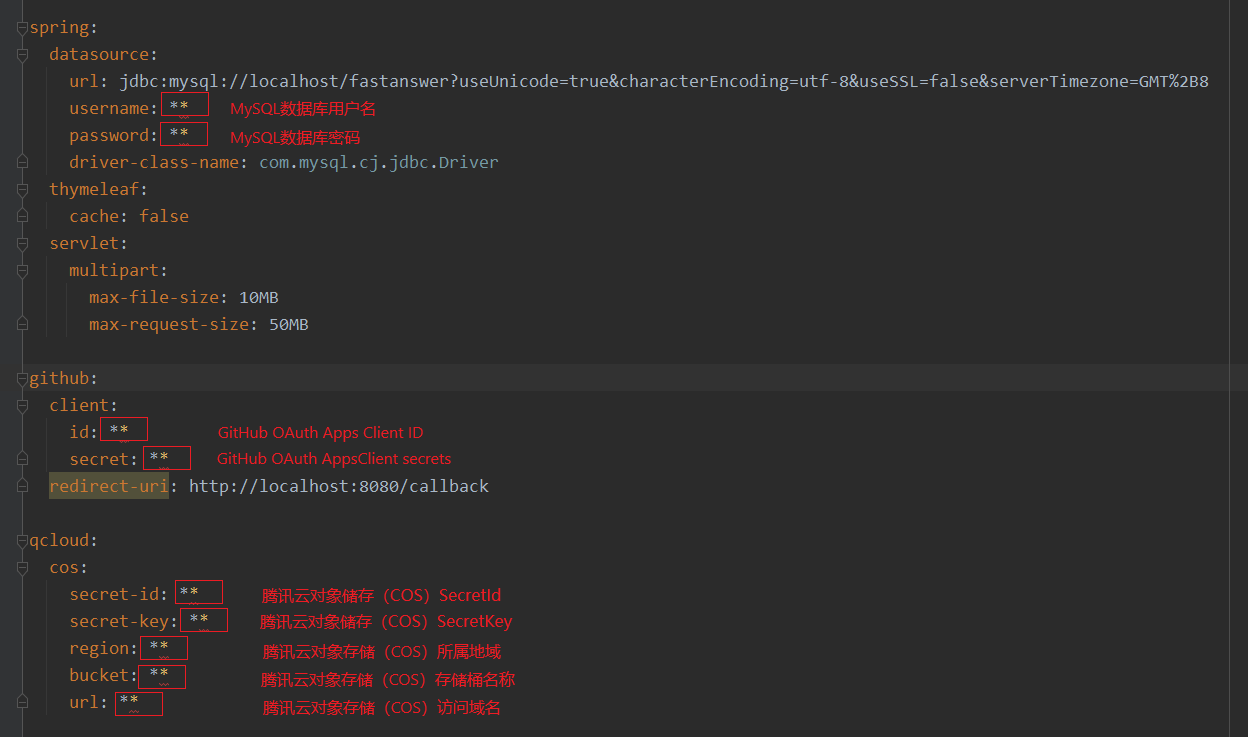Click the username key
Image resolution: width=1248 pixels, height=737 pixels.
(x=109, y=108)
